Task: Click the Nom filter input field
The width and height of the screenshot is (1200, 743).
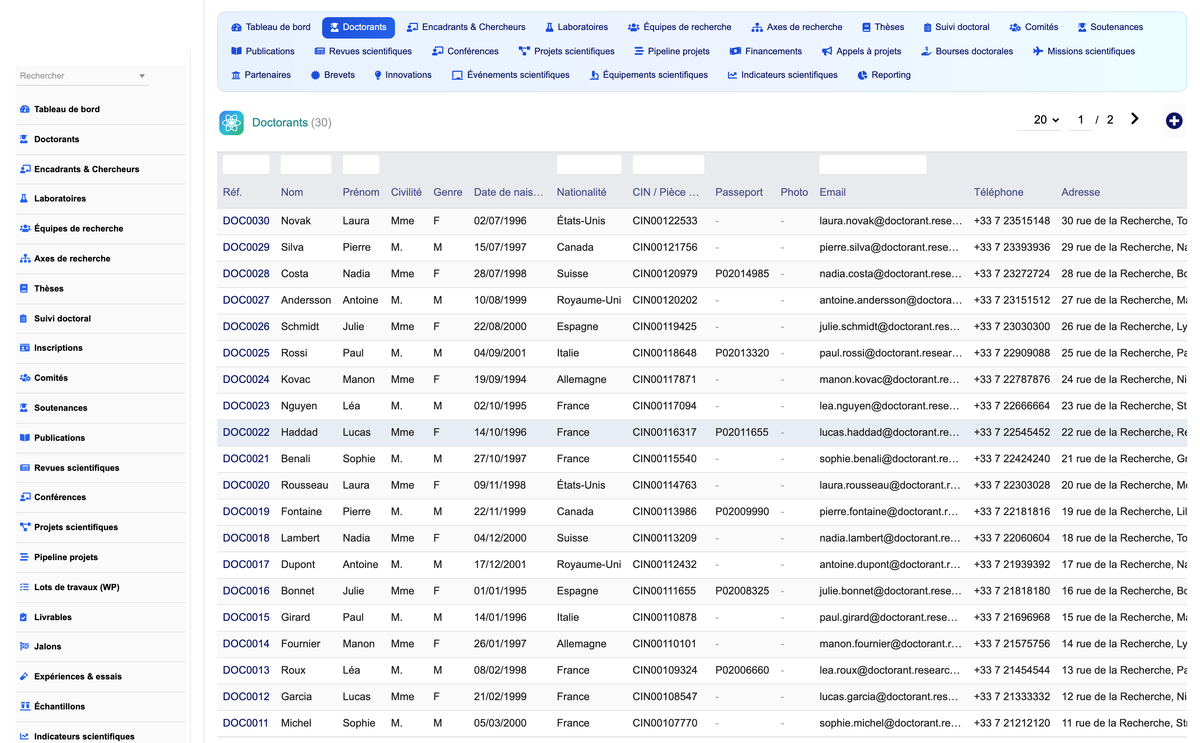Action: [306, 165]
